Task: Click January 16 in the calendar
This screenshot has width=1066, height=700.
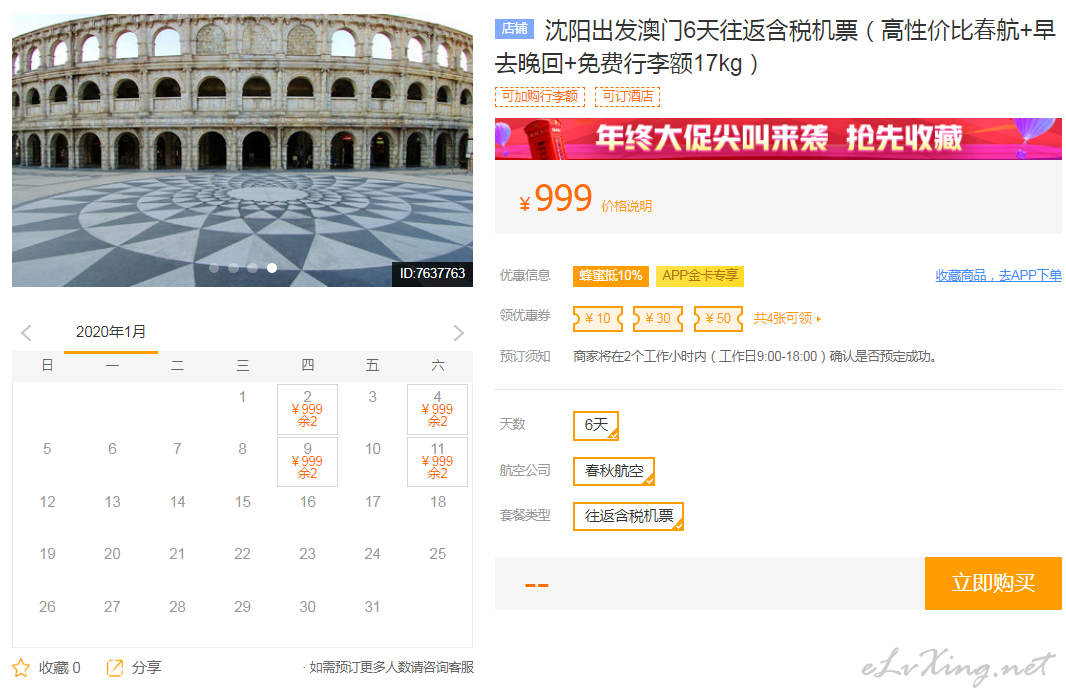Action: pyautogui.click(x=307, y=502)
